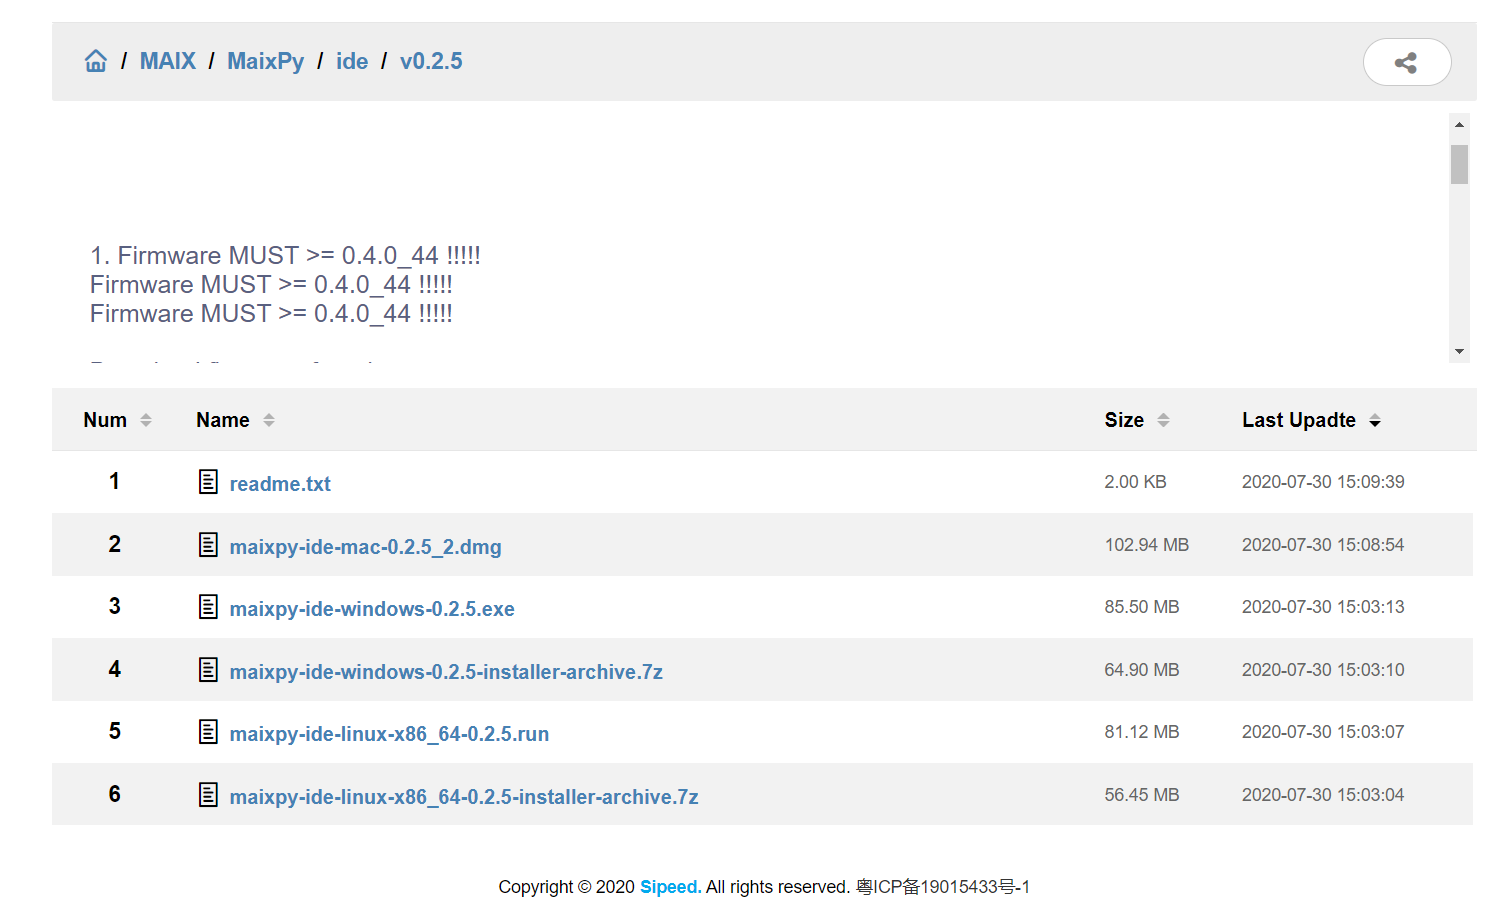The height and width of the screenshot is (917, 1506).
Task: Select the file icon for maixpy-ide-windows-0.2.5-installer-archive.7z
Action: click(x=208, y=669)
